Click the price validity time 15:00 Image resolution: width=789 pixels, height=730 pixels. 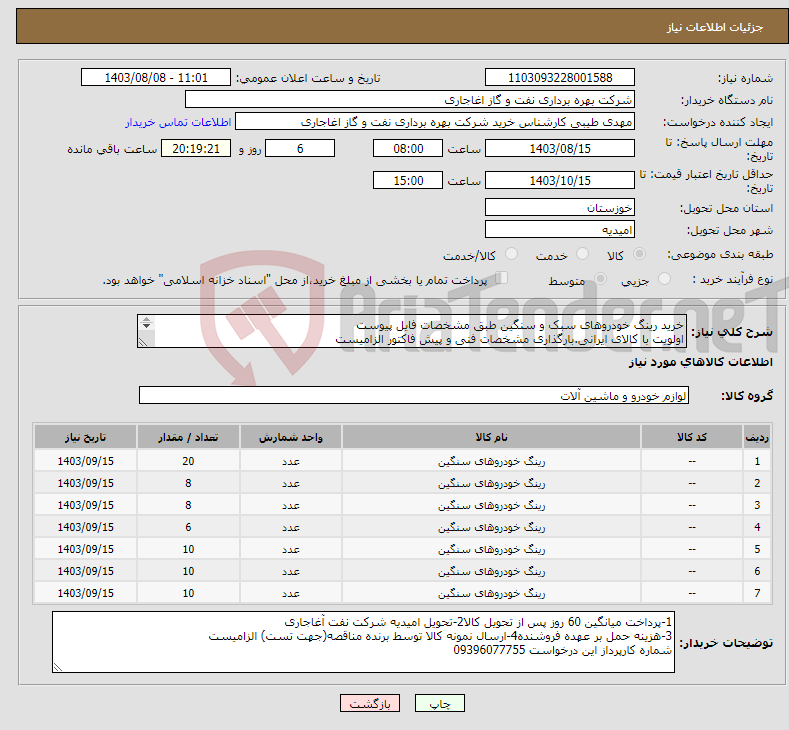tap(408, 180)
